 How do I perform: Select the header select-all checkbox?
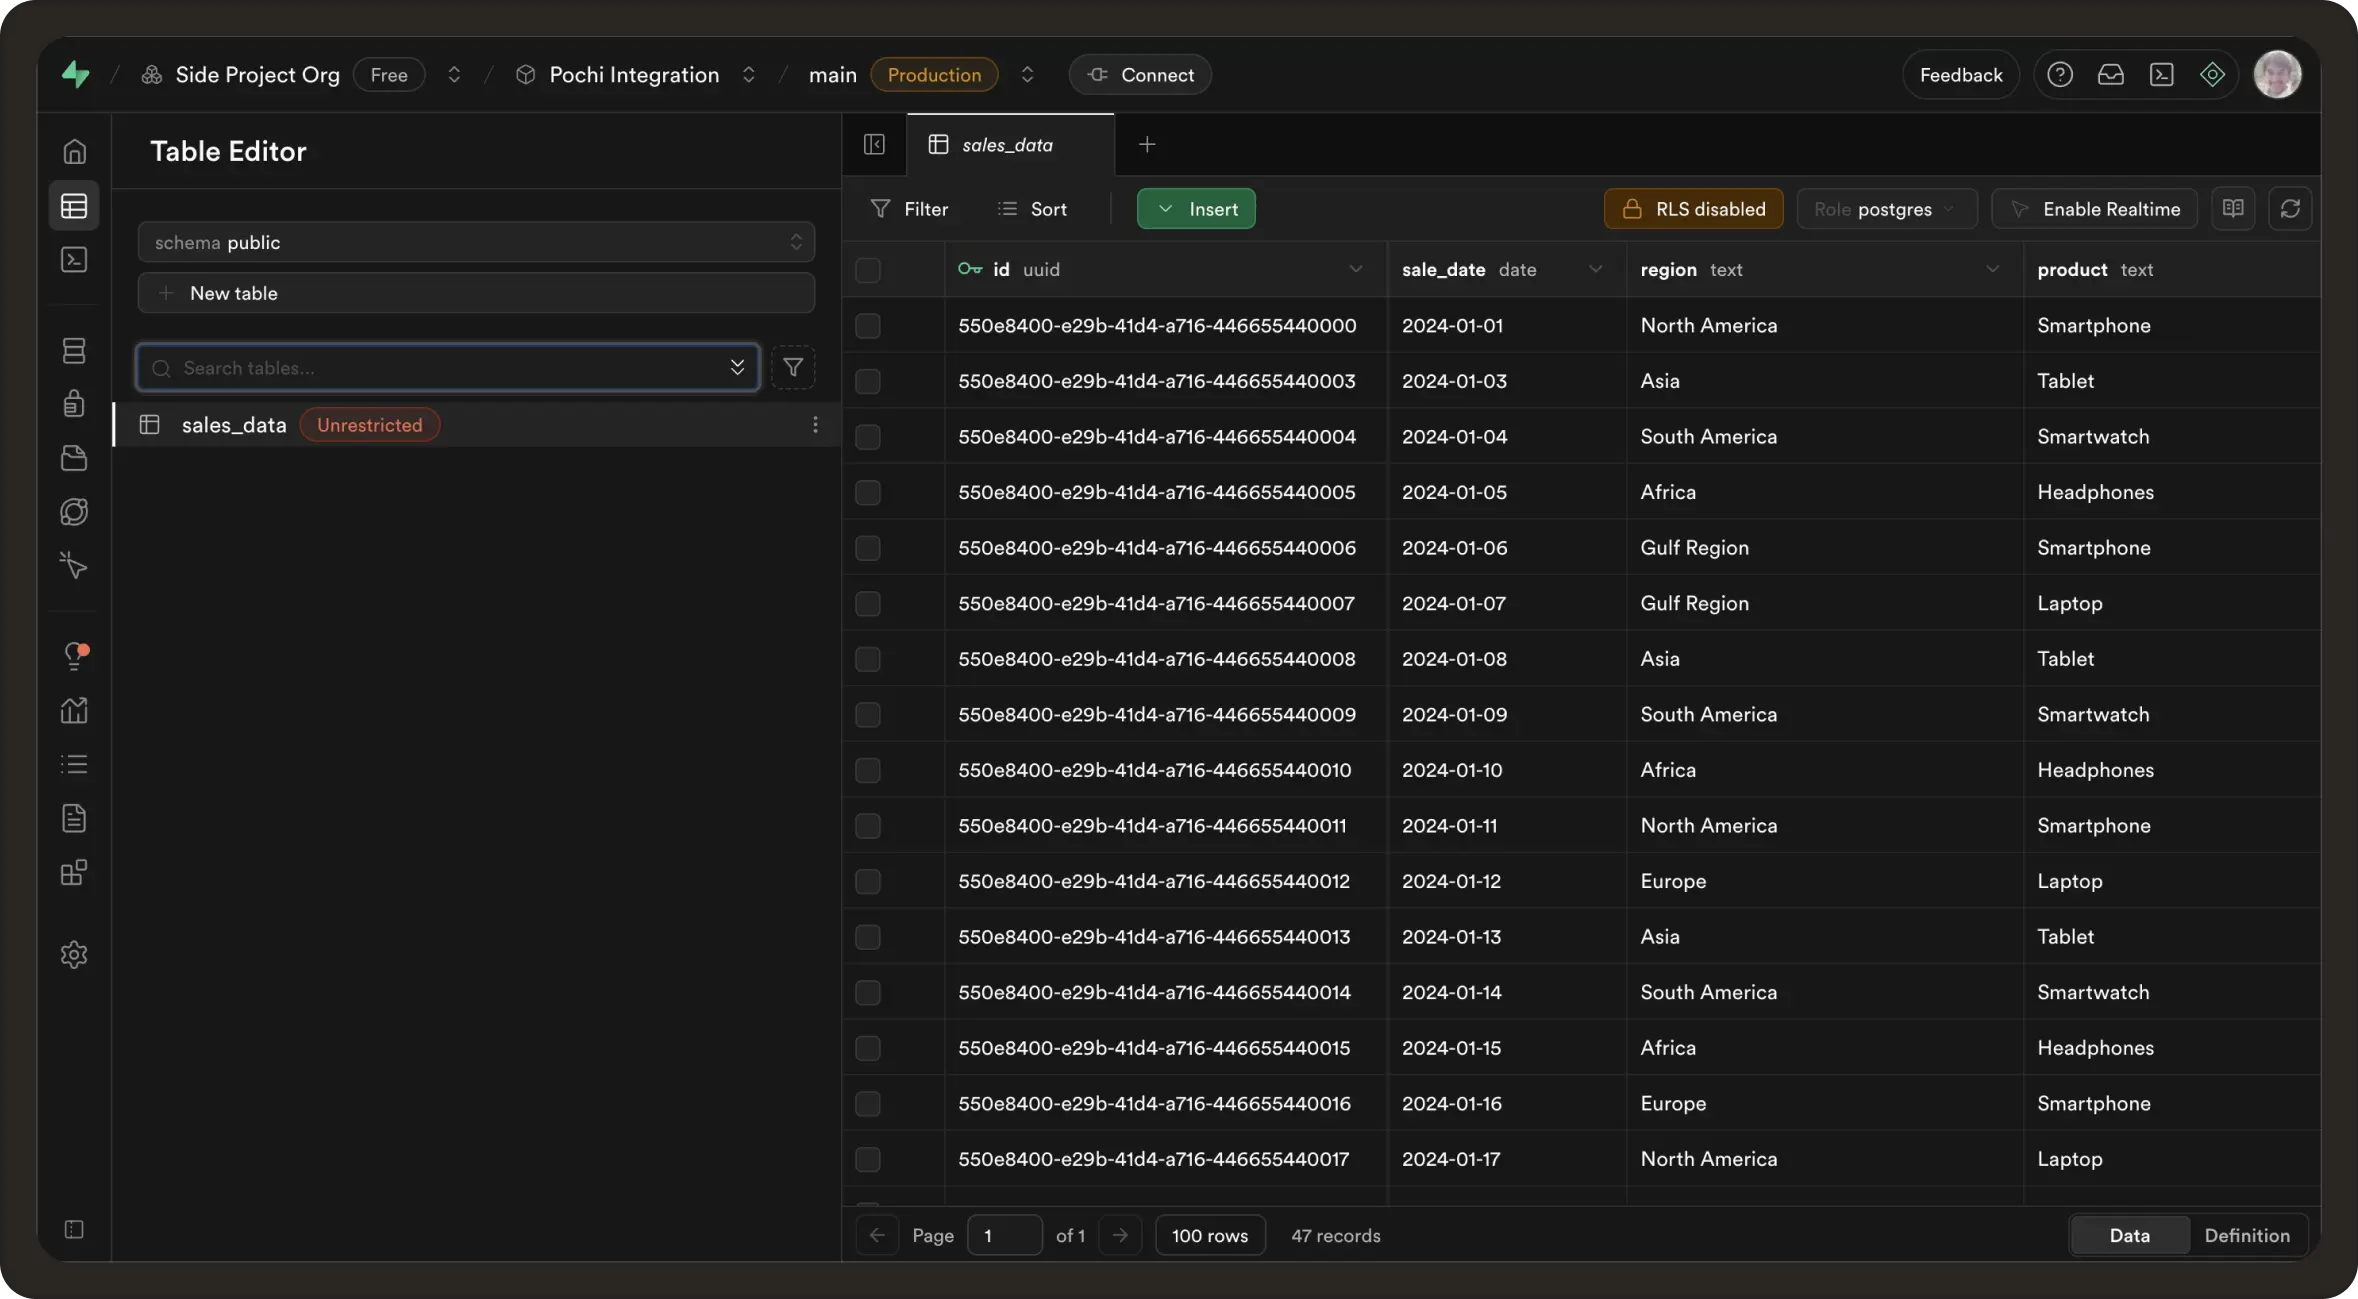[867, 270]
